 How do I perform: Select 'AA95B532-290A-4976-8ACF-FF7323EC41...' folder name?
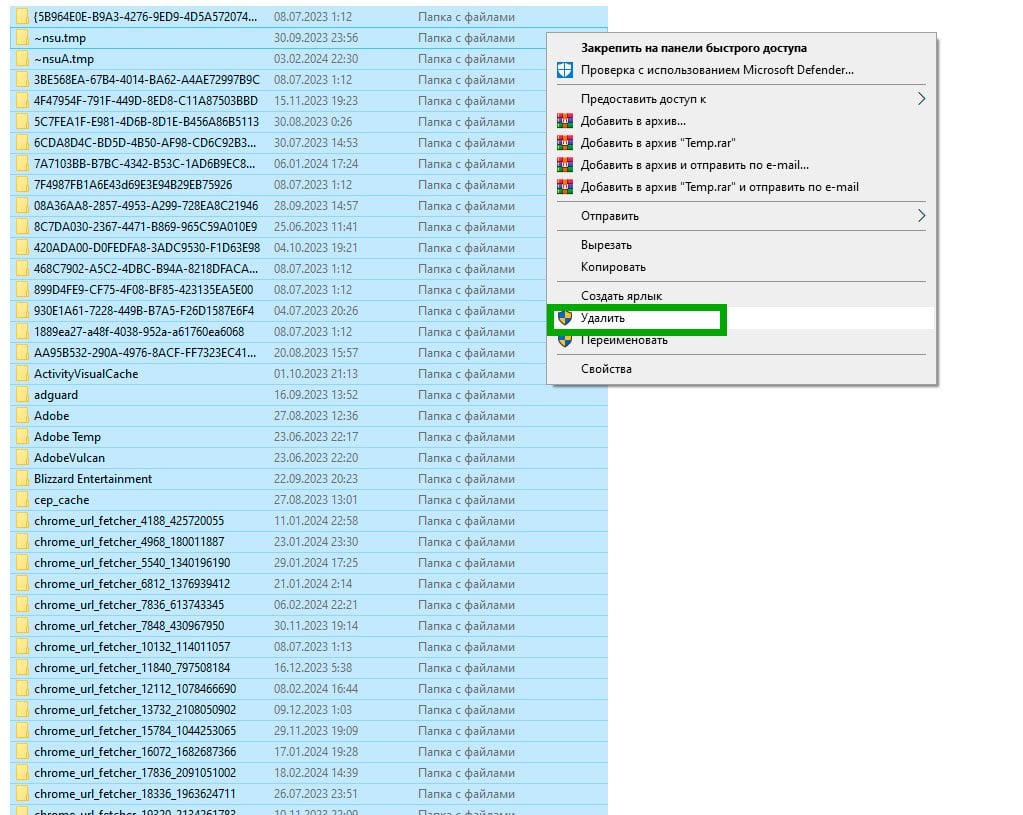point(145,353)
